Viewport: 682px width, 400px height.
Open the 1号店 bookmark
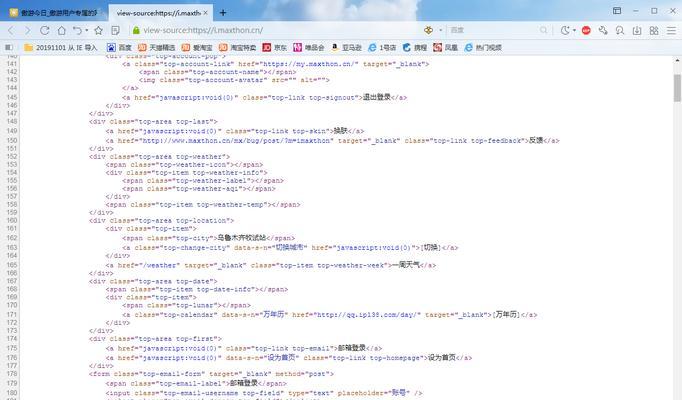pos(382,47)
